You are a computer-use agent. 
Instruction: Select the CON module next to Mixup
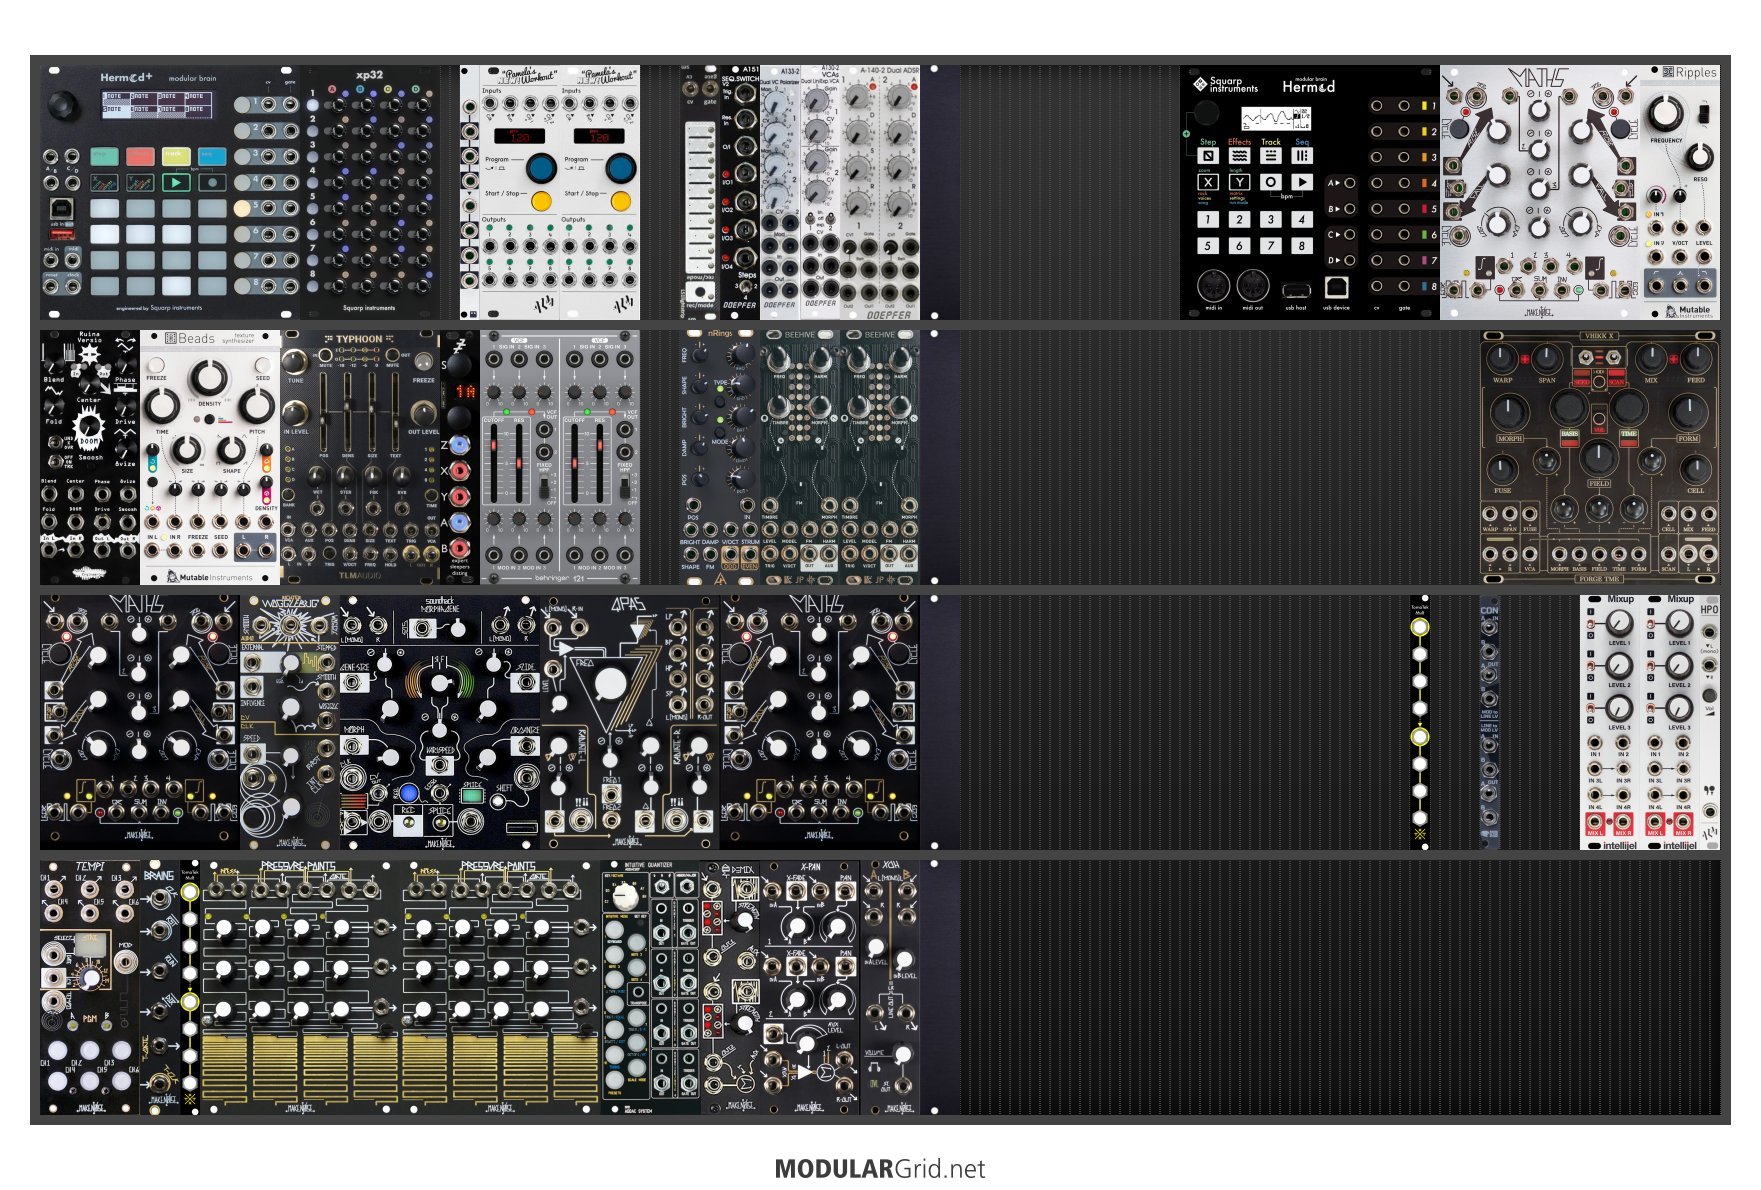1490,722
